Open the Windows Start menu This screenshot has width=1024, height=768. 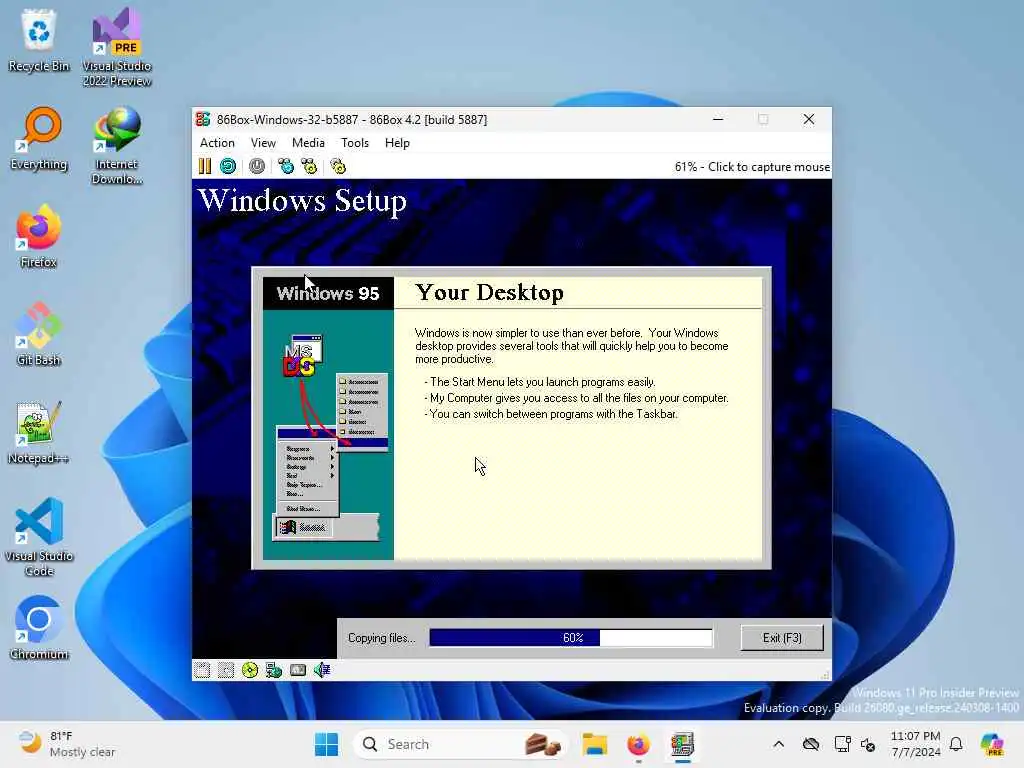point(327,744)
